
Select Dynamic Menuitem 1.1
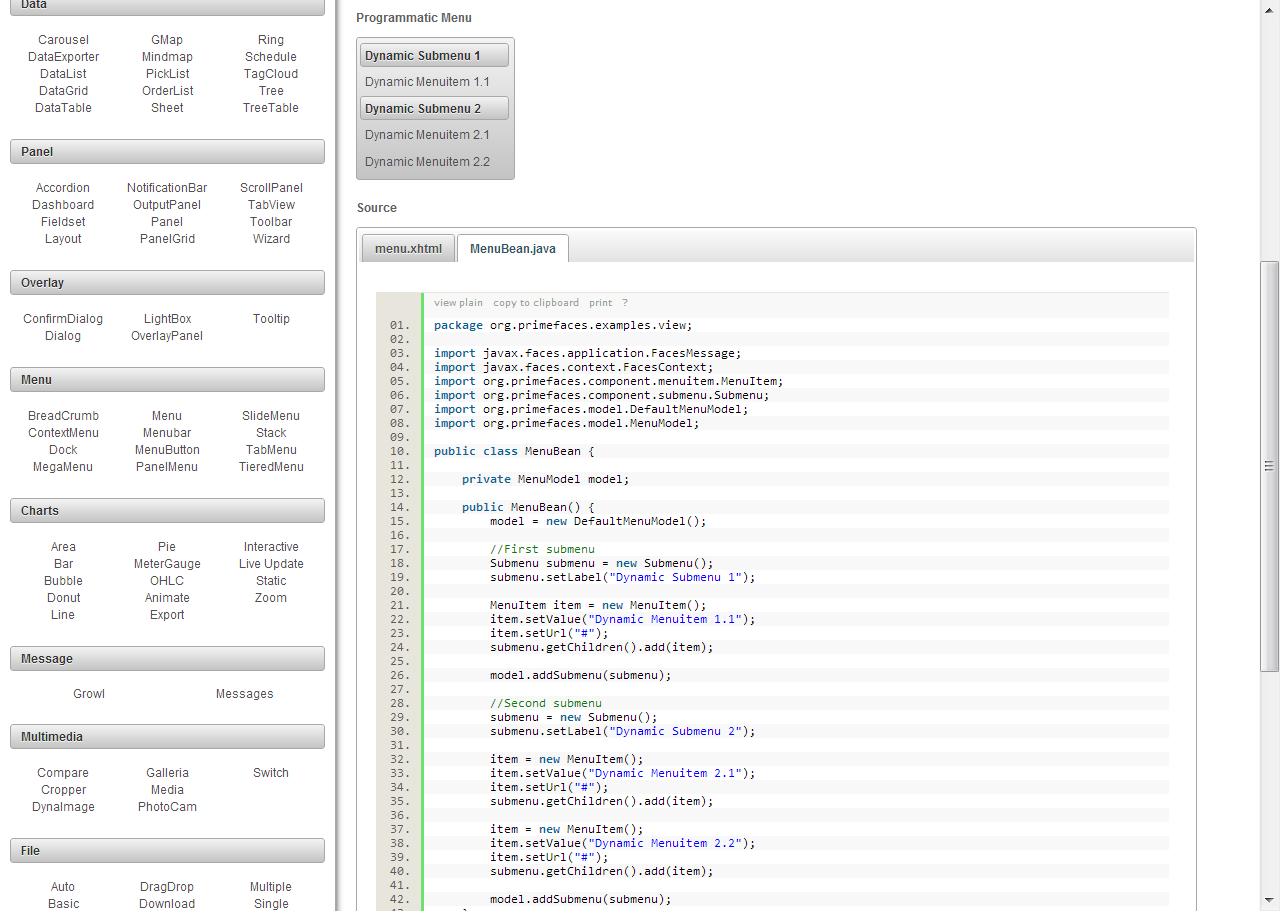coord(426,81)
